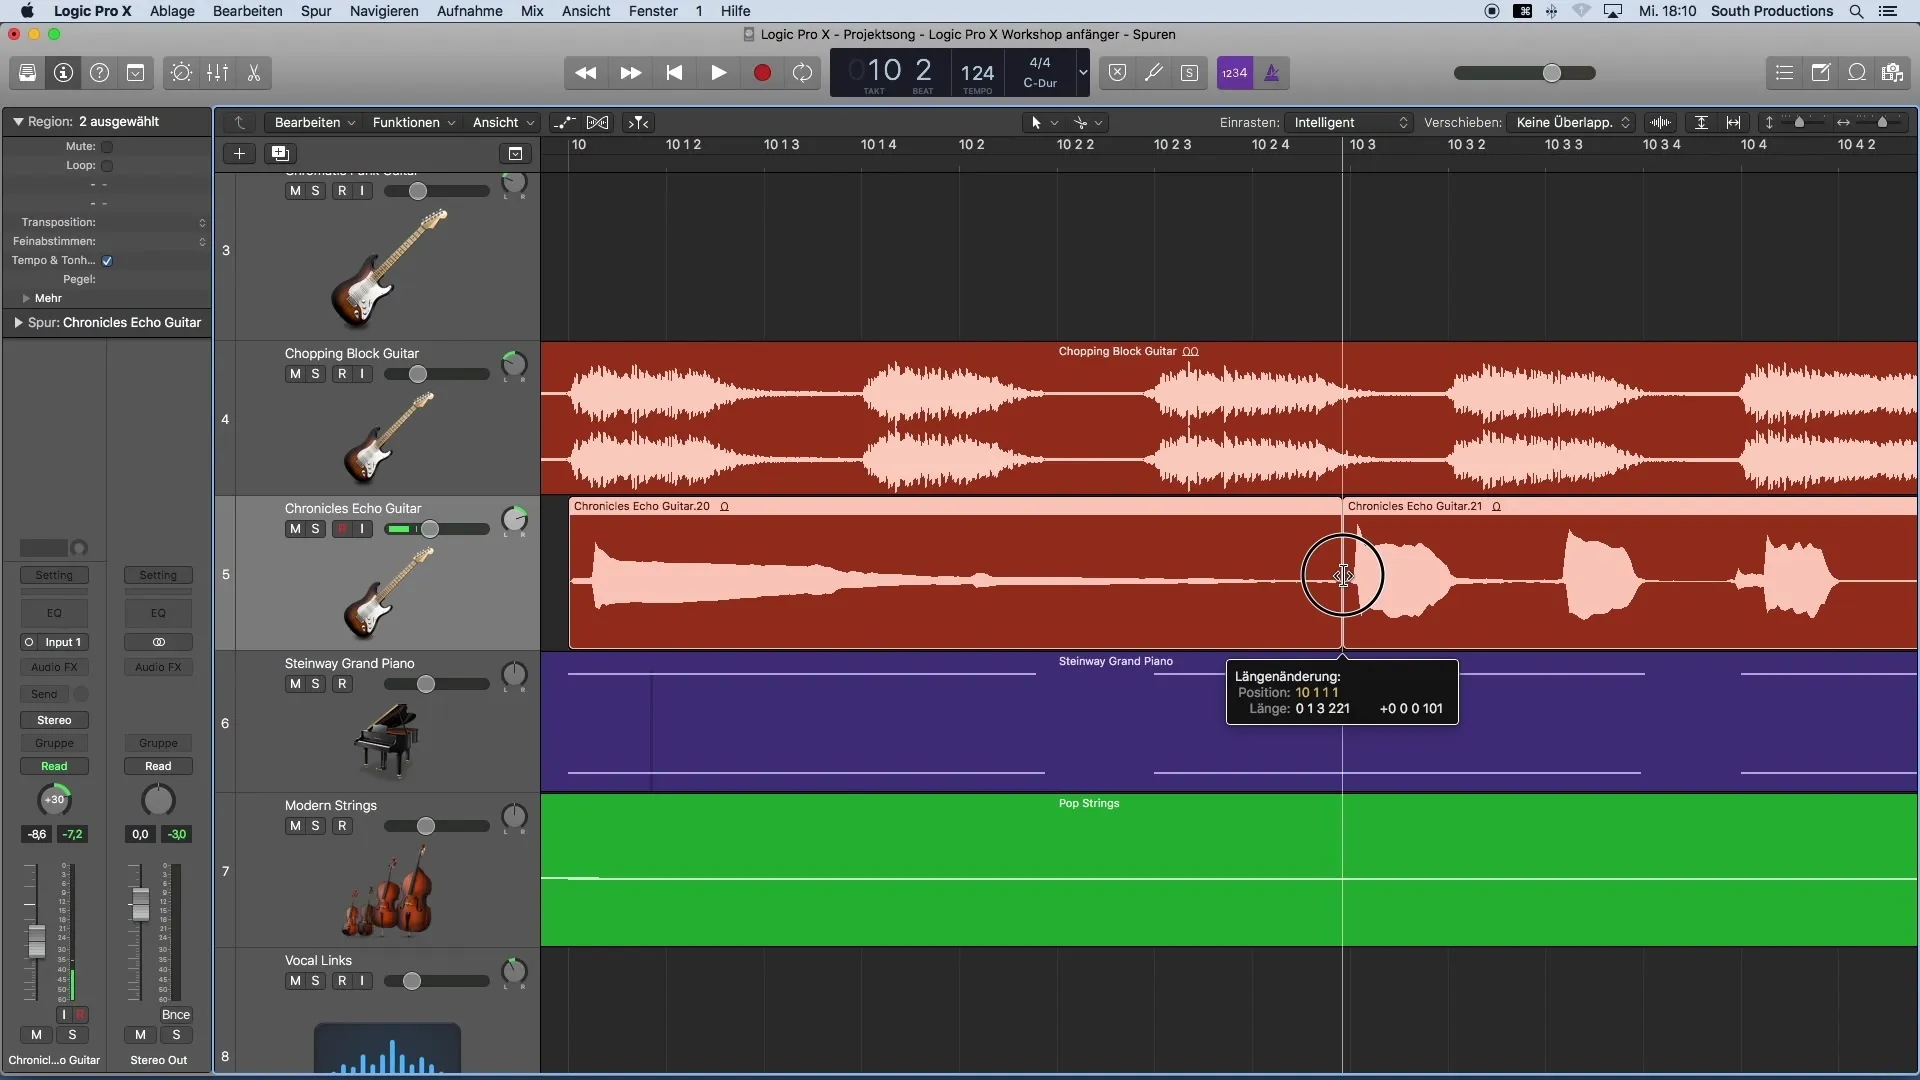This screenshot has height=1080, width=1920.
Task: Open the Editors scissors icon
Action: (253, 73)
